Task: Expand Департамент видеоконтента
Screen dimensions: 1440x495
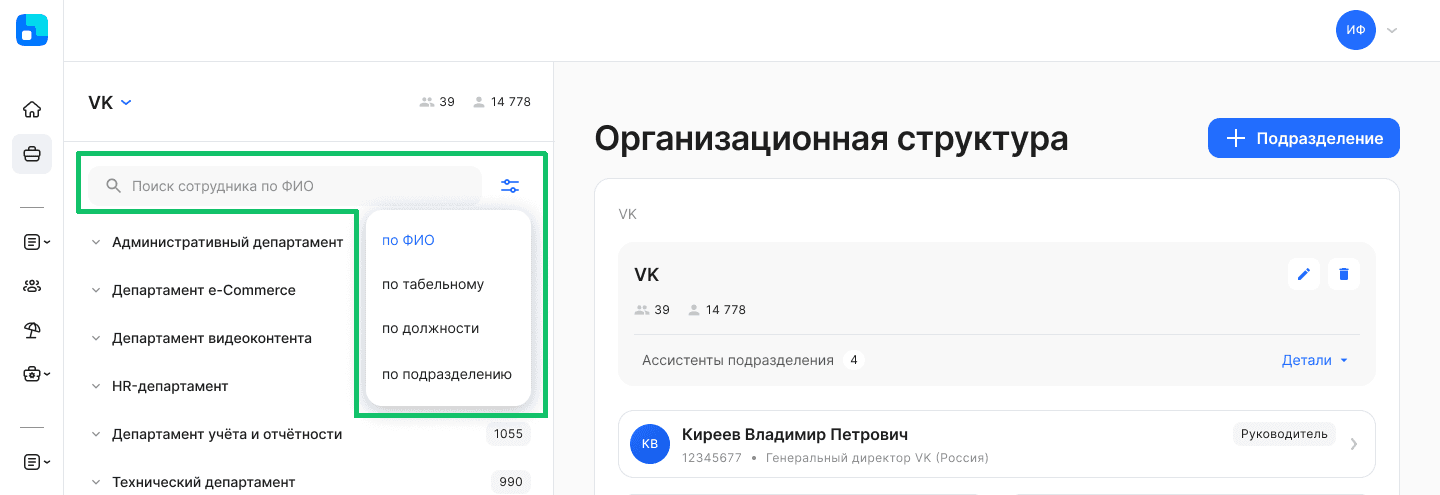Action: (96, 338)
